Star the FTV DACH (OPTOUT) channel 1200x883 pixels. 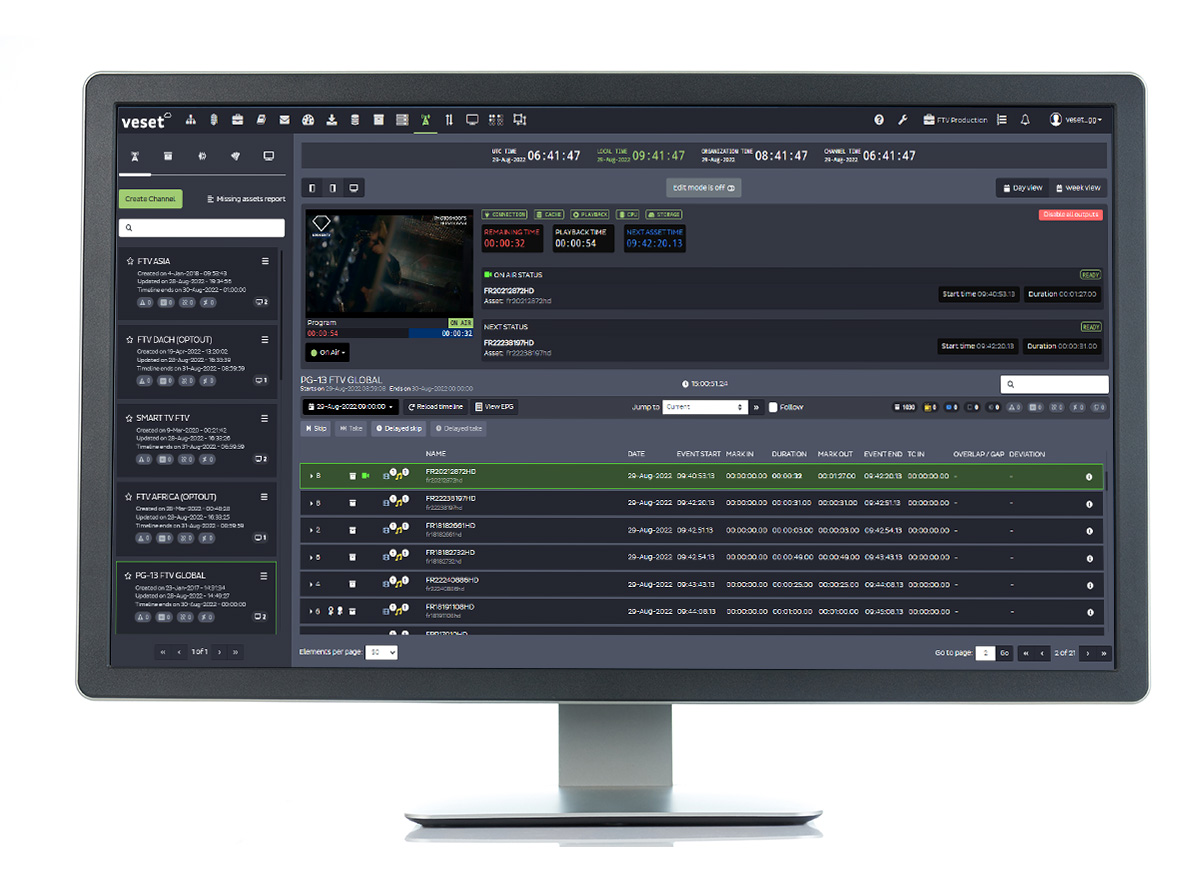pyautogui.click(x=130, y=340)
